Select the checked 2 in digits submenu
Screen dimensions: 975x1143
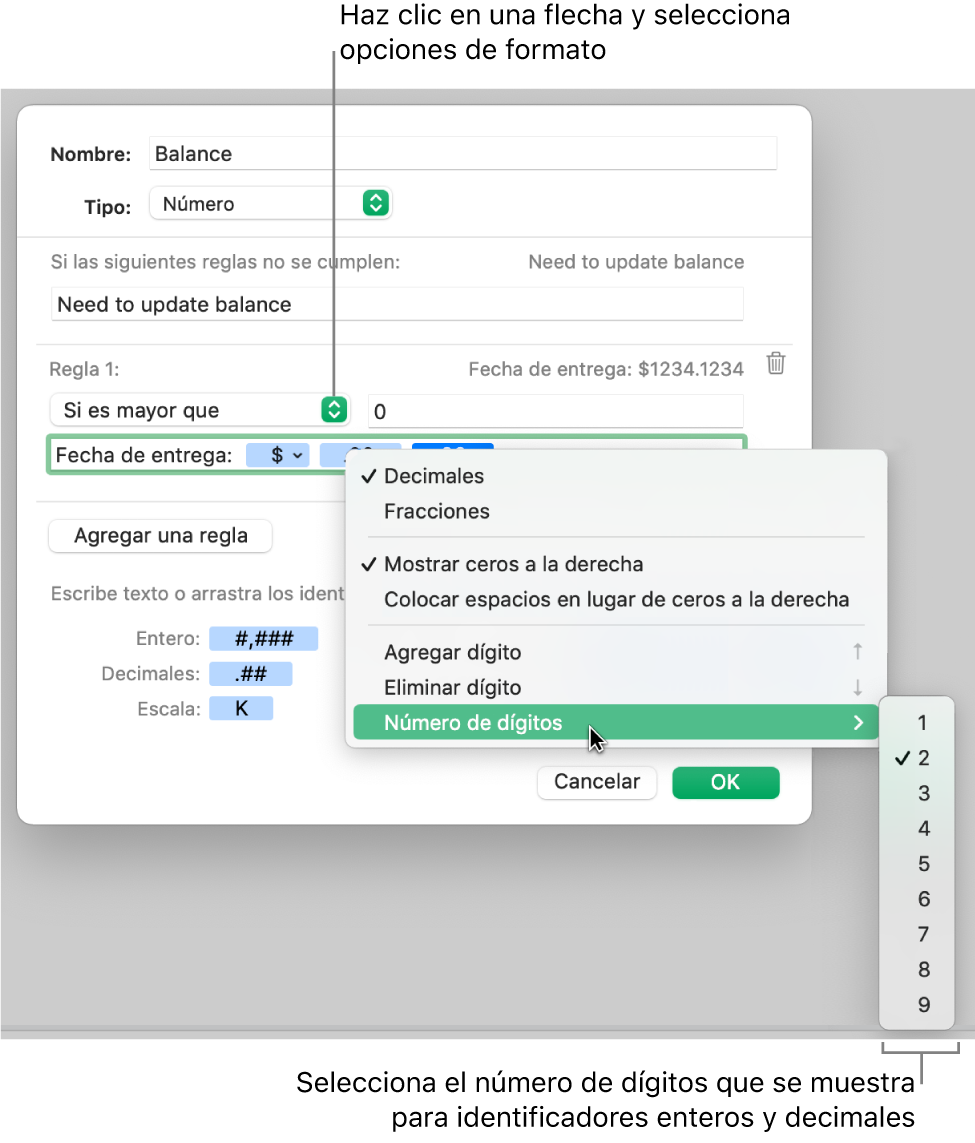pyautogui.click(x=917, y=758)
